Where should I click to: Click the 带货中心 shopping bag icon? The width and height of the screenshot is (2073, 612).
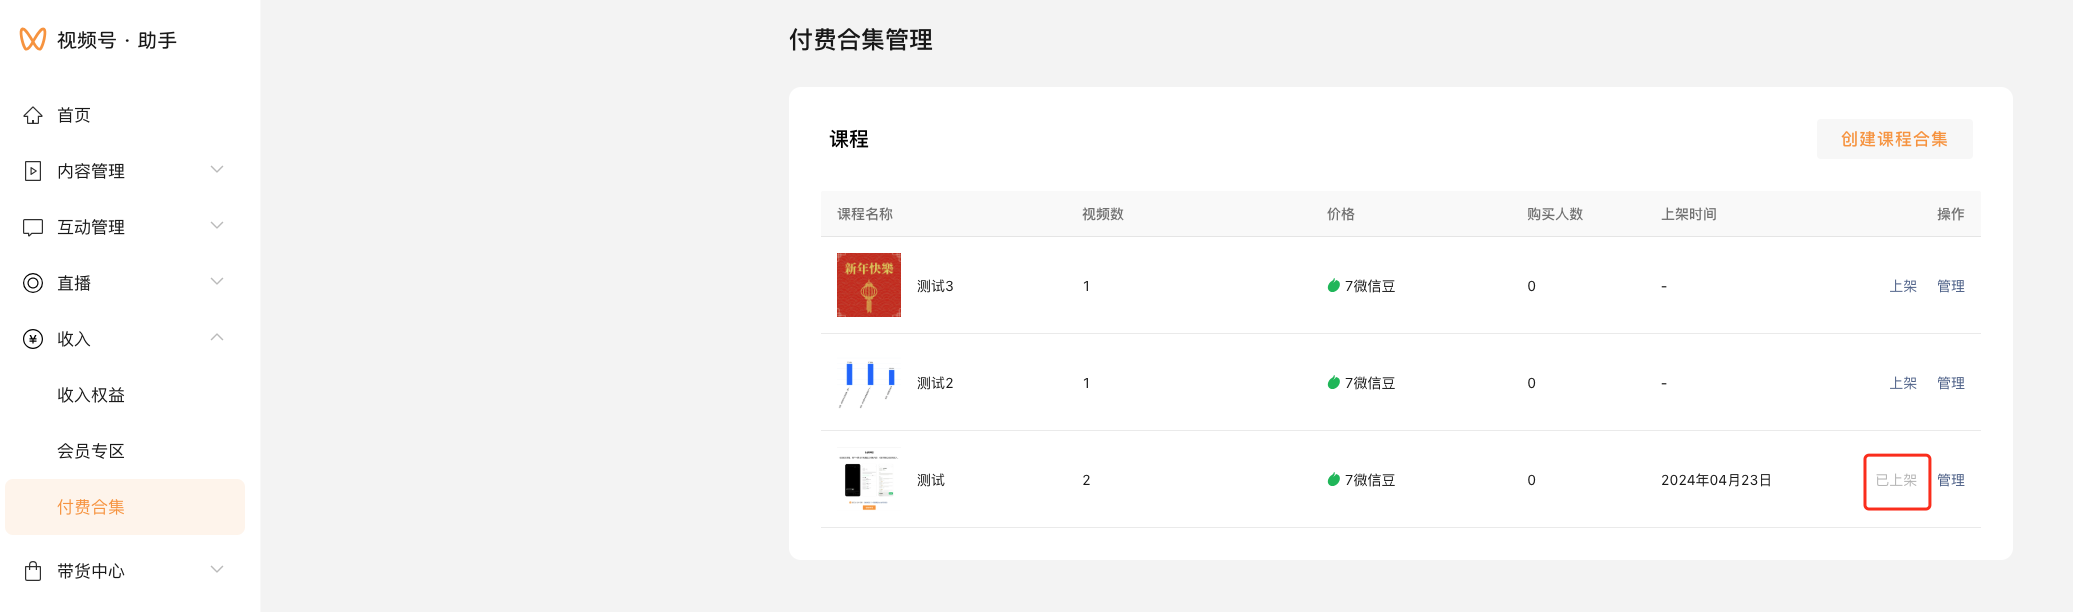(33, 571)
